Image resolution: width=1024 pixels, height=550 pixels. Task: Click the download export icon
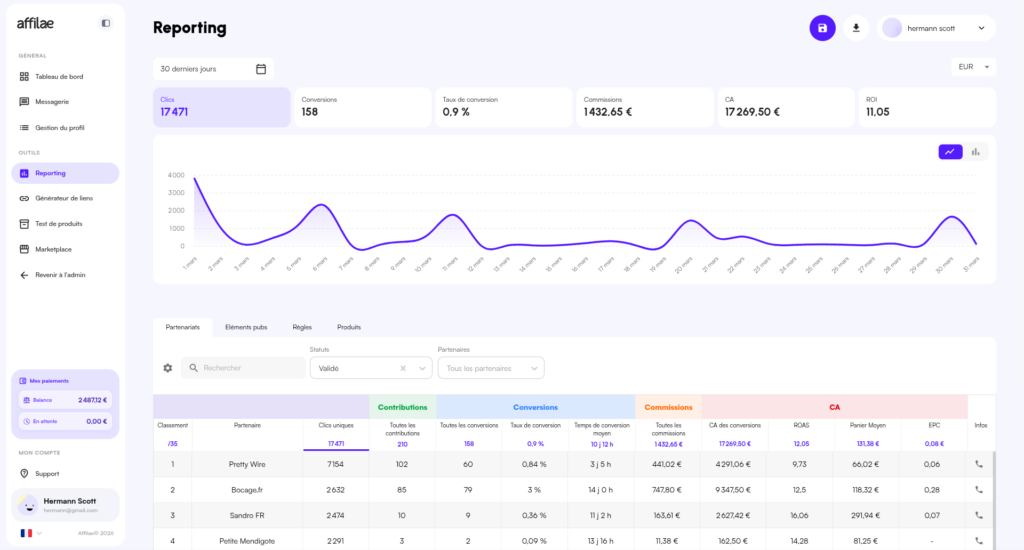pyautogui.click(x=855, y=28)
